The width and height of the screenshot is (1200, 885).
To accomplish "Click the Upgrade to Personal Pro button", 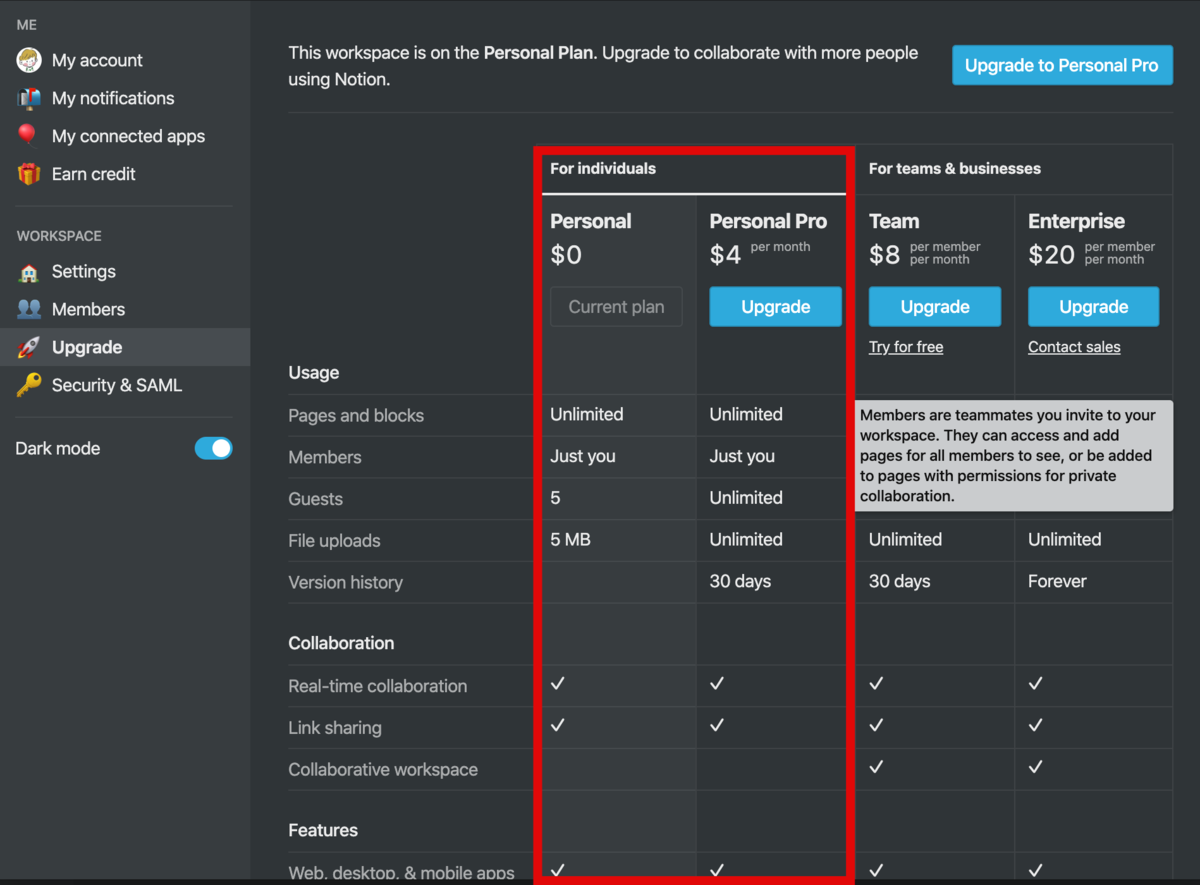I will tap(1062, 65).
